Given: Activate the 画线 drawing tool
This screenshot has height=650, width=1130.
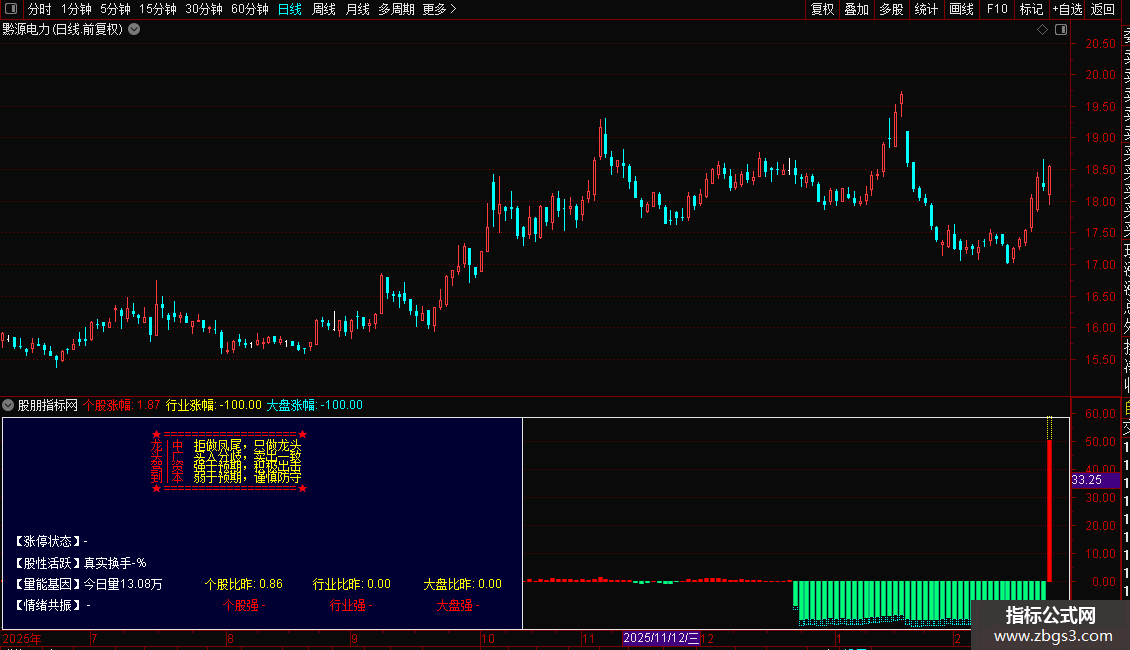Looking at the screenshot, I should (961, 9).
